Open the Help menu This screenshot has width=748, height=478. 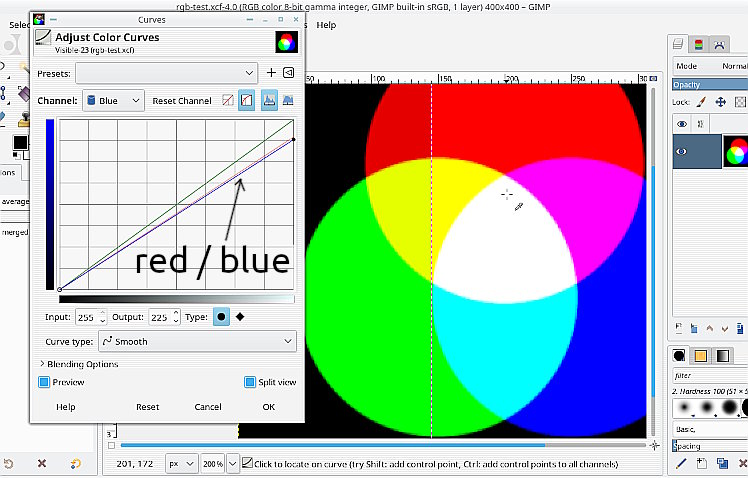(x=326, y=24)
